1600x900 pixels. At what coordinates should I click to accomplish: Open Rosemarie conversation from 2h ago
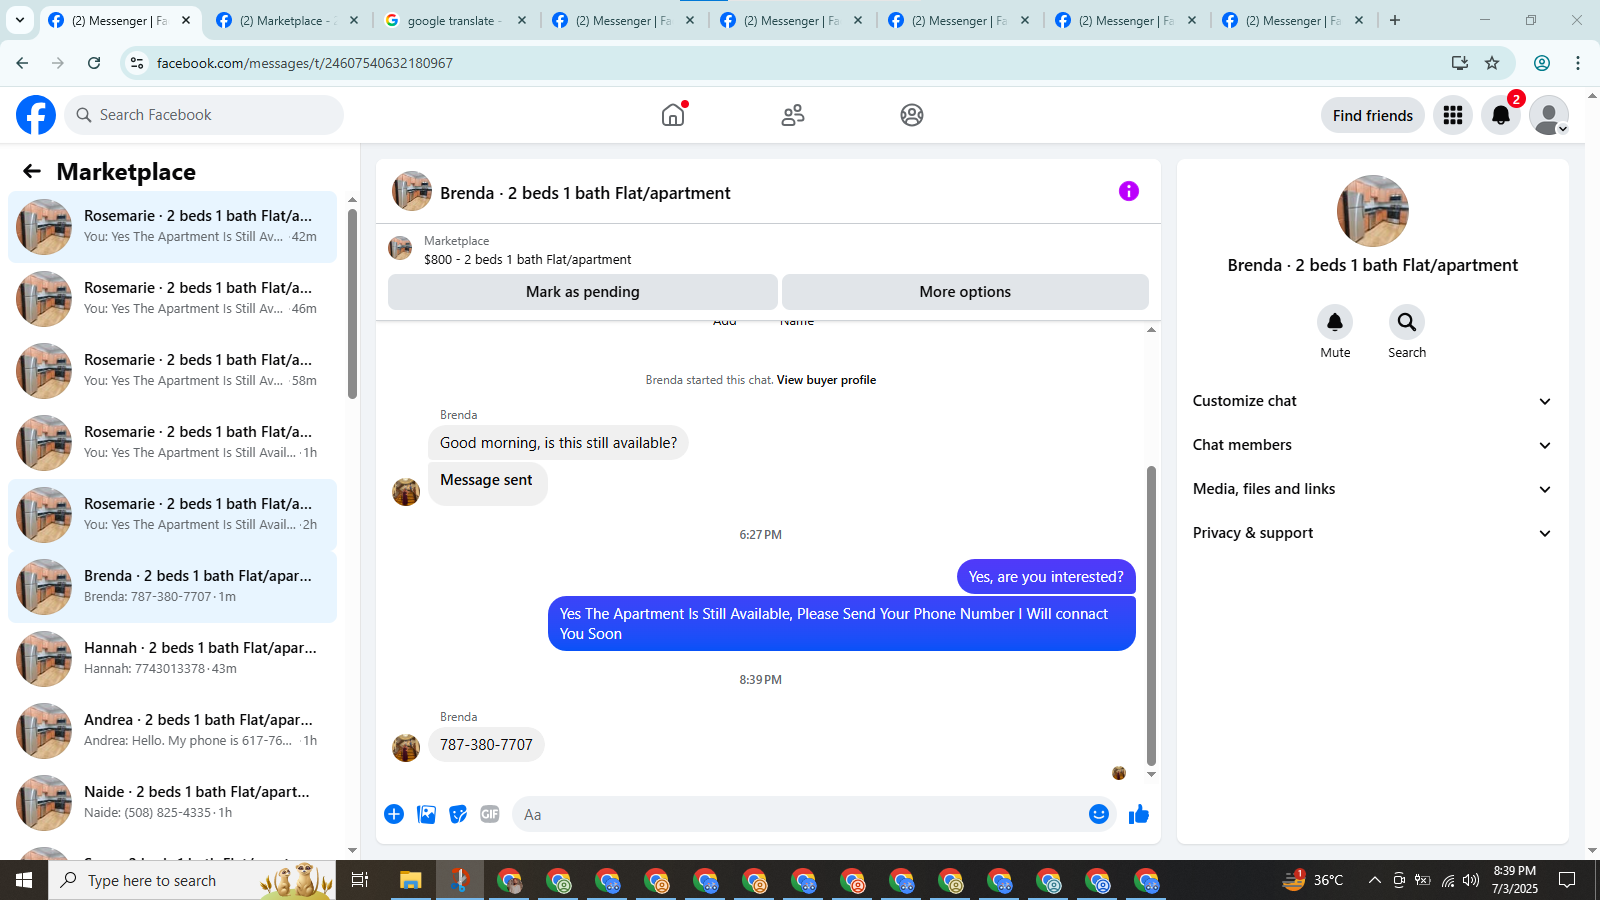172,515
